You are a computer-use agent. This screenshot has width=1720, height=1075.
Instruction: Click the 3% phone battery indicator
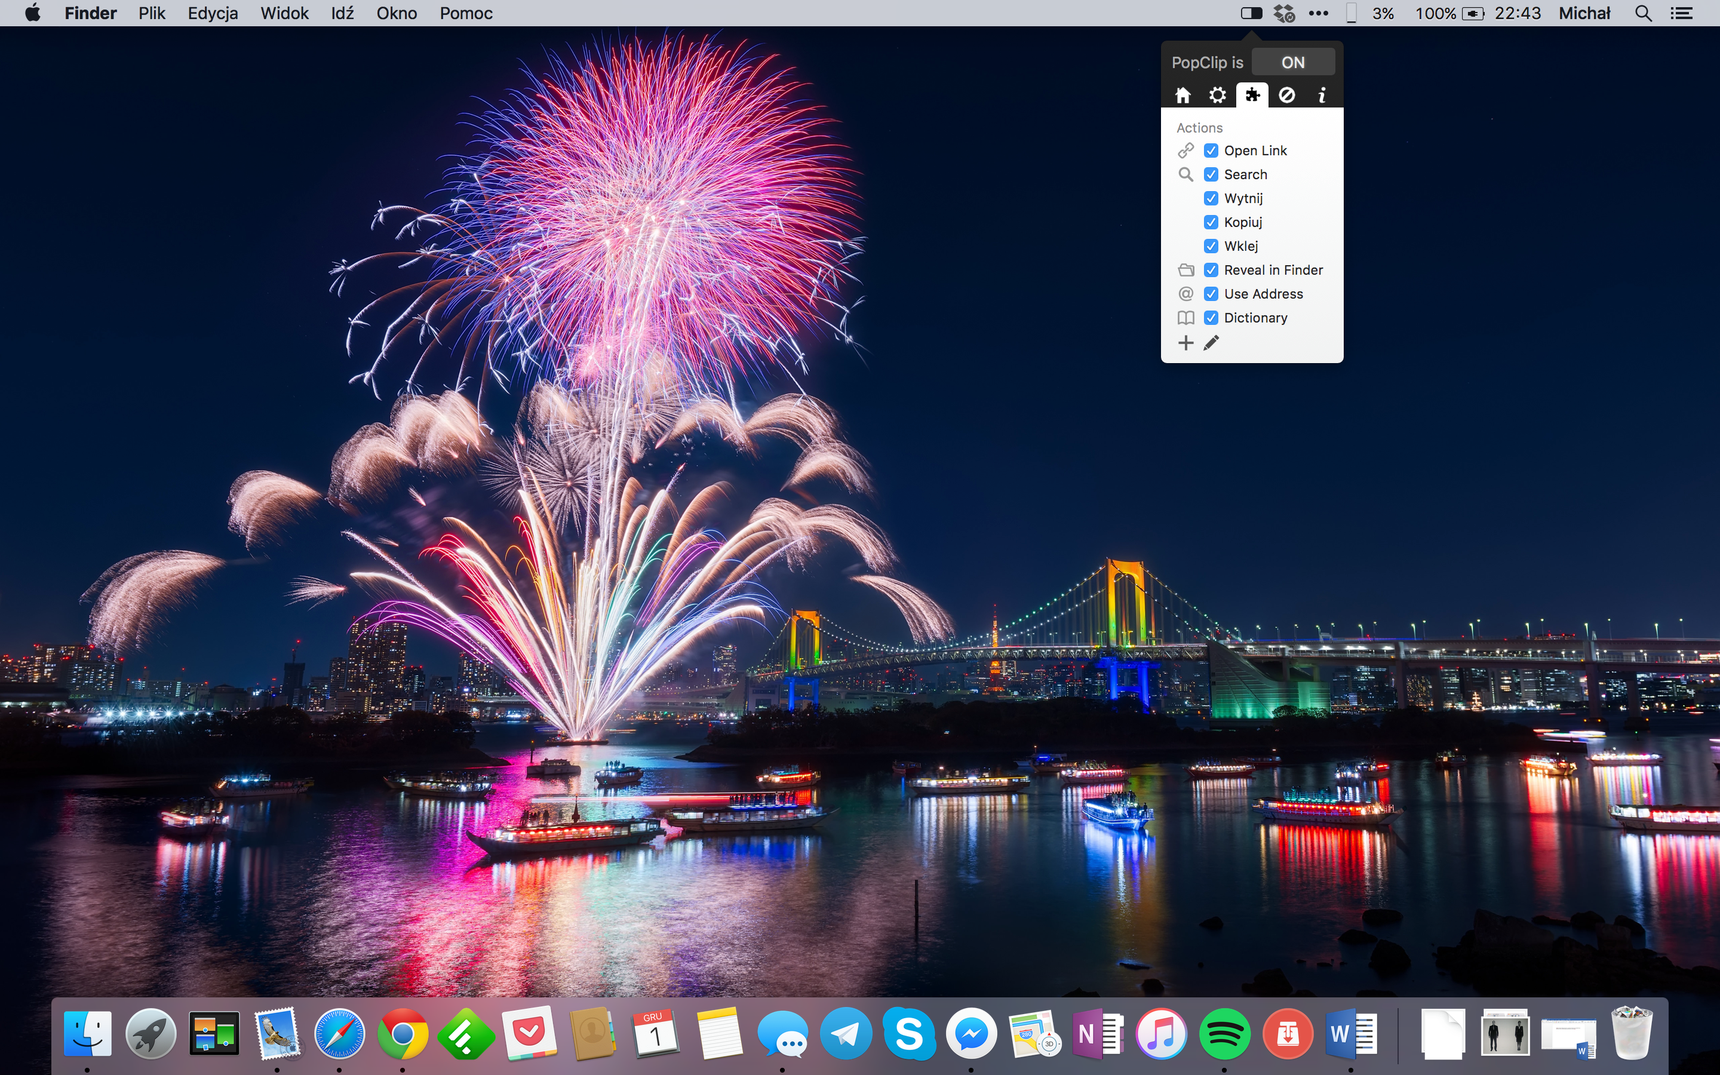(1370, 13)
